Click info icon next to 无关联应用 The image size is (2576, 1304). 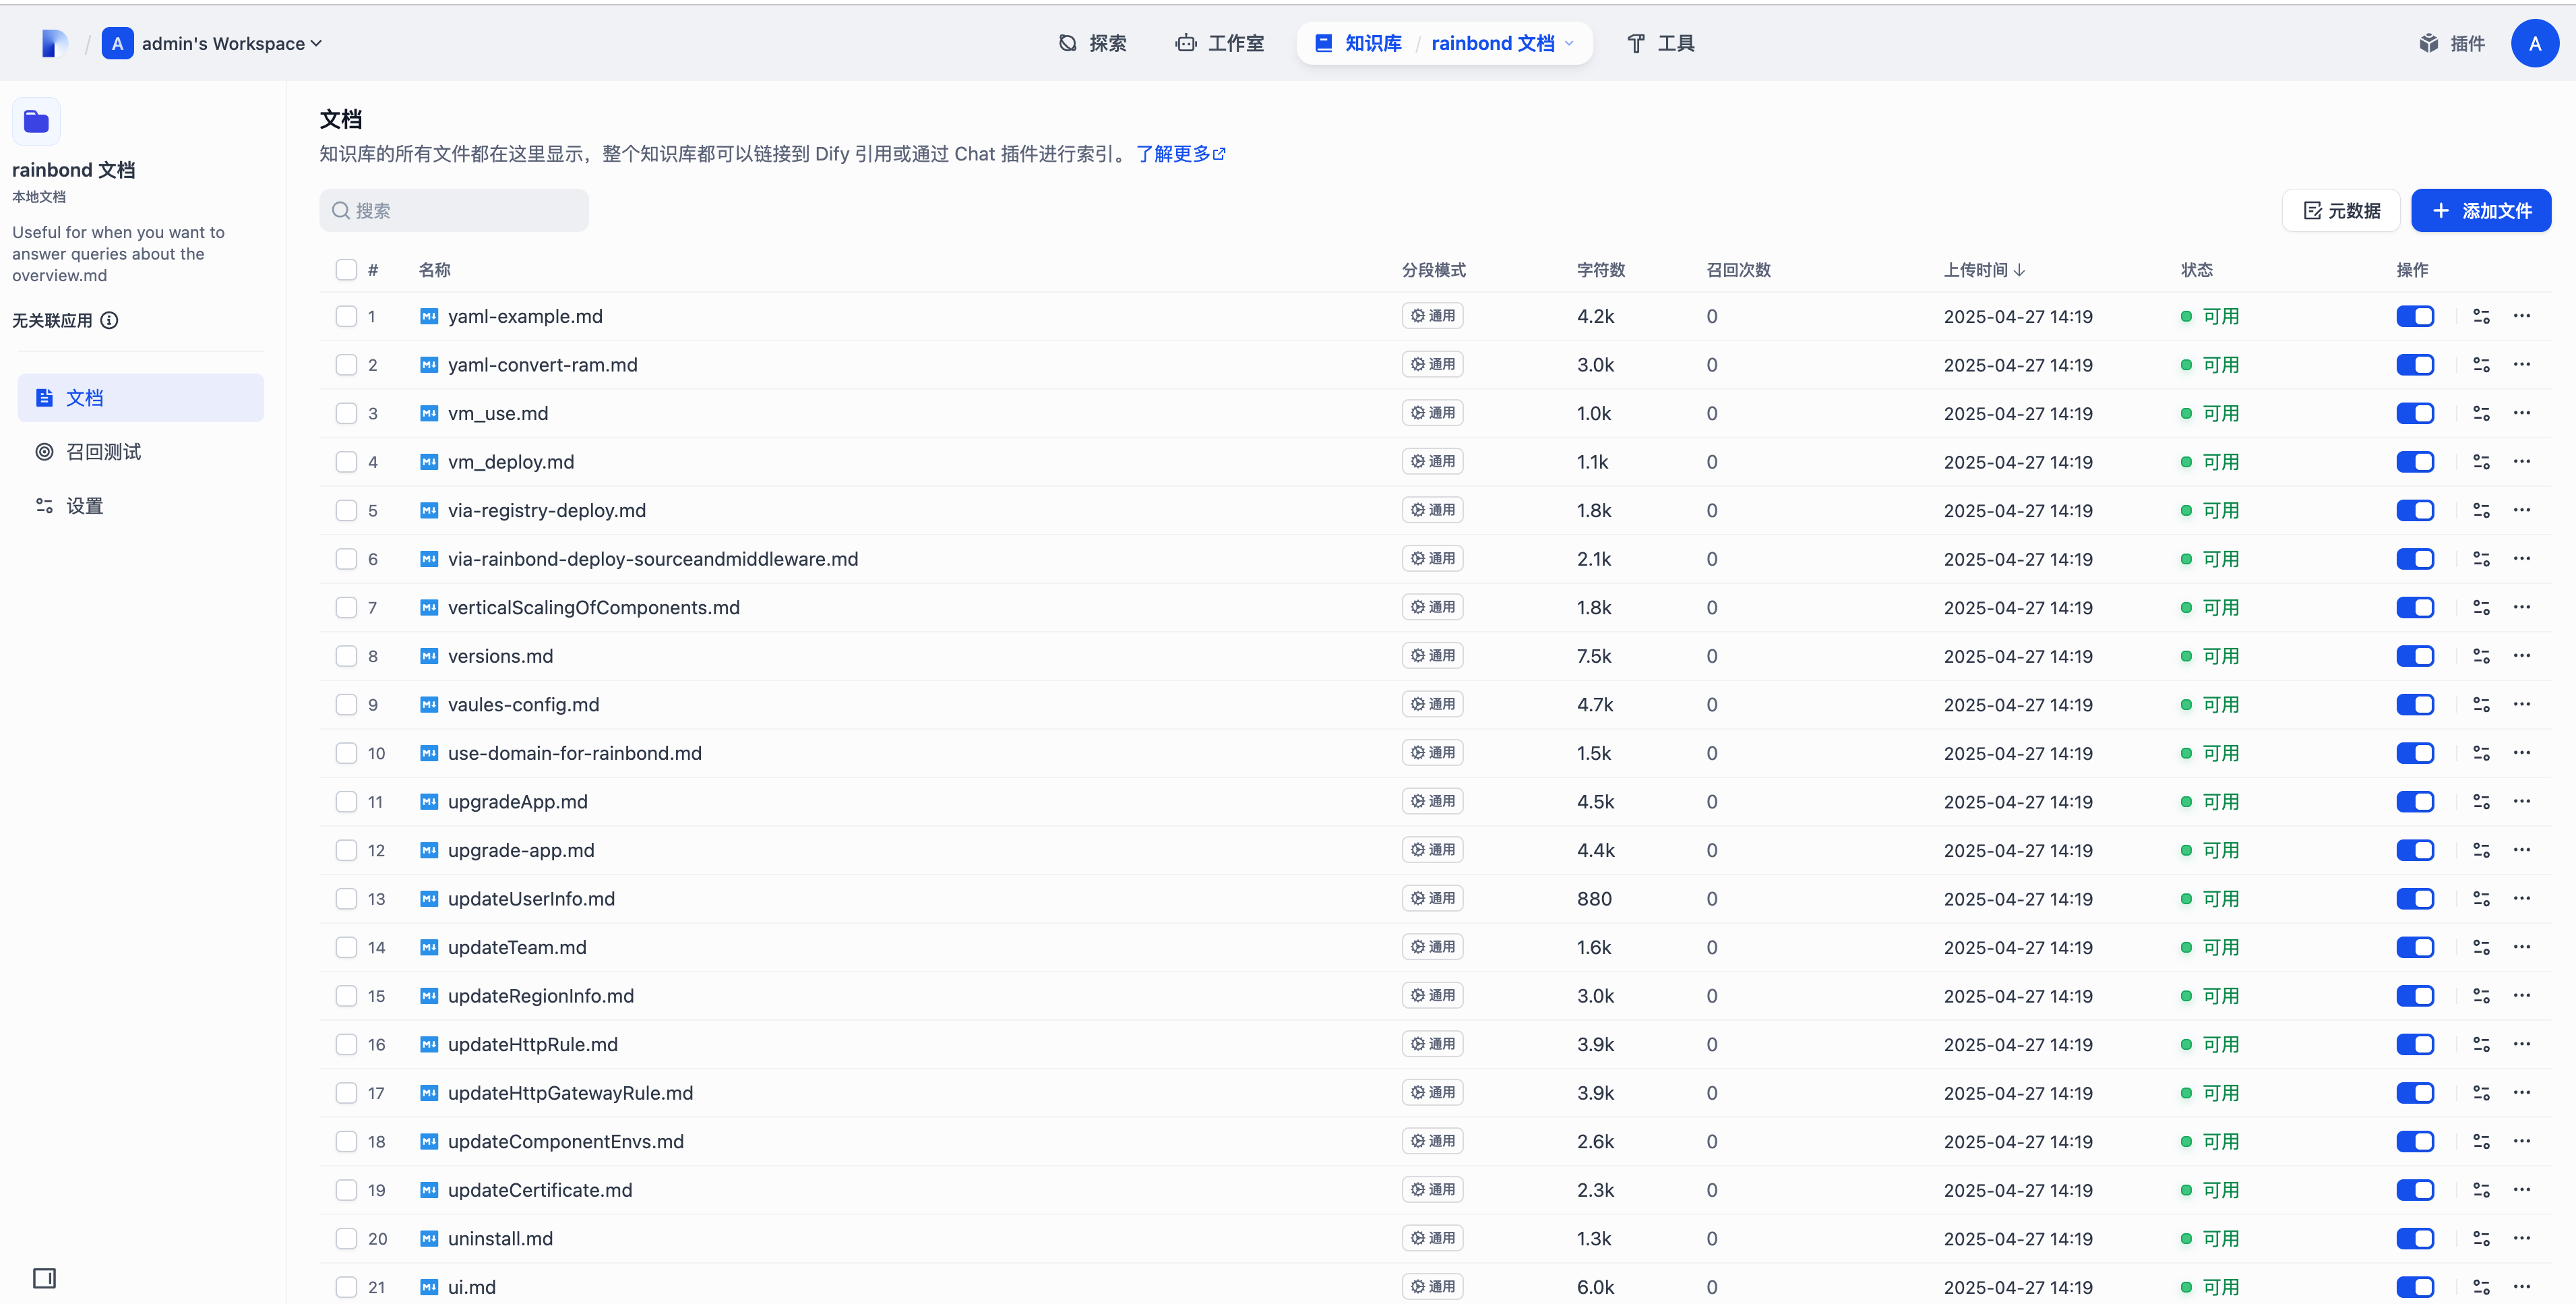[x=110, y=320]
